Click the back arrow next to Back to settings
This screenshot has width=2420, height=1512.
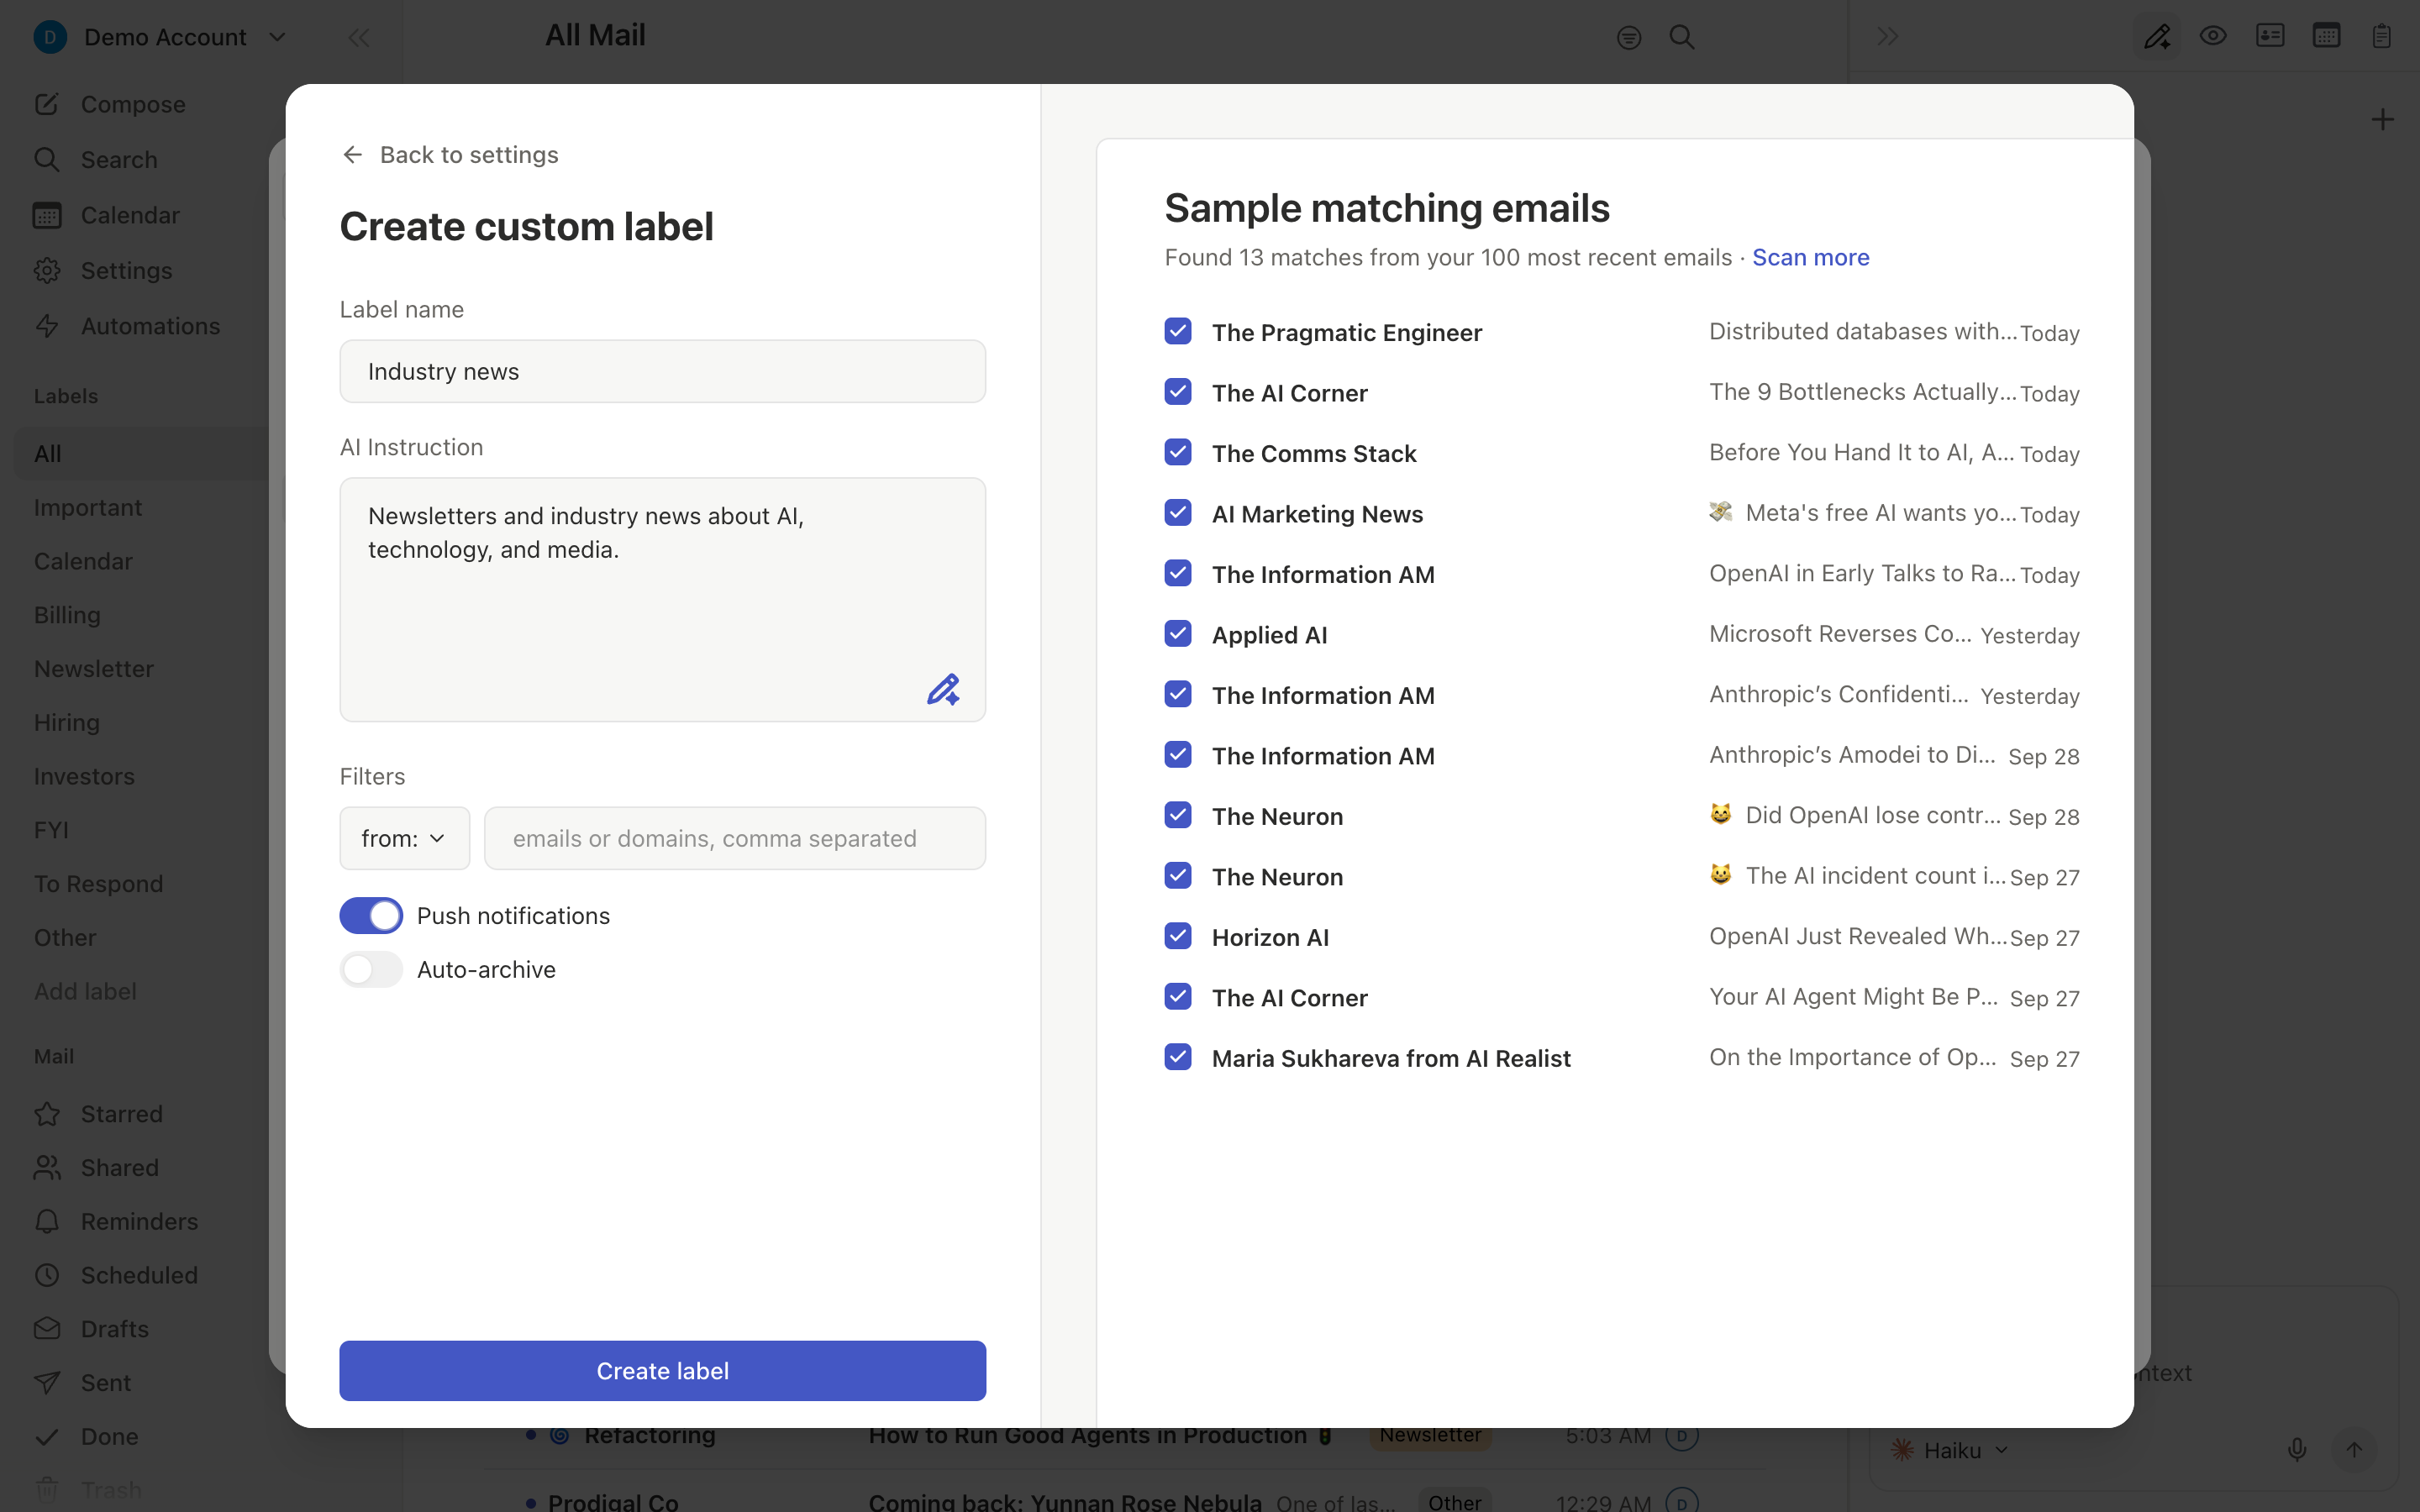click(352, 154)
